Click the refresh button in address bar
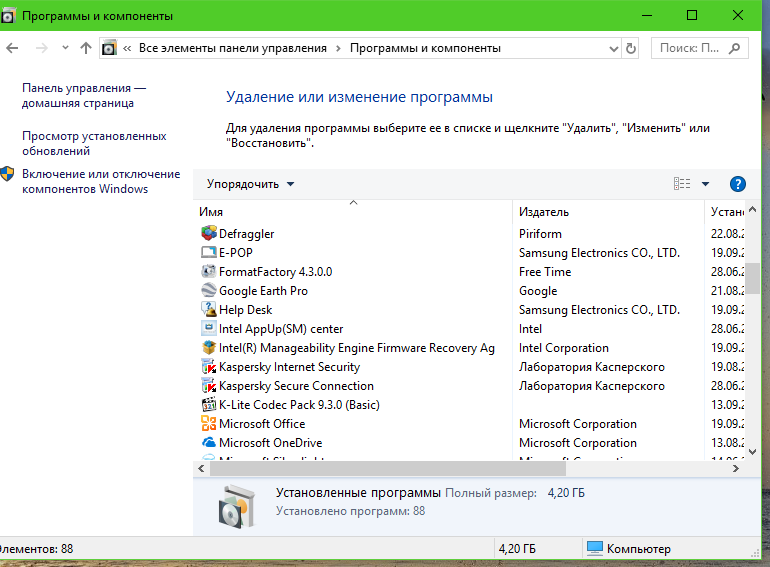 point(631,48)
